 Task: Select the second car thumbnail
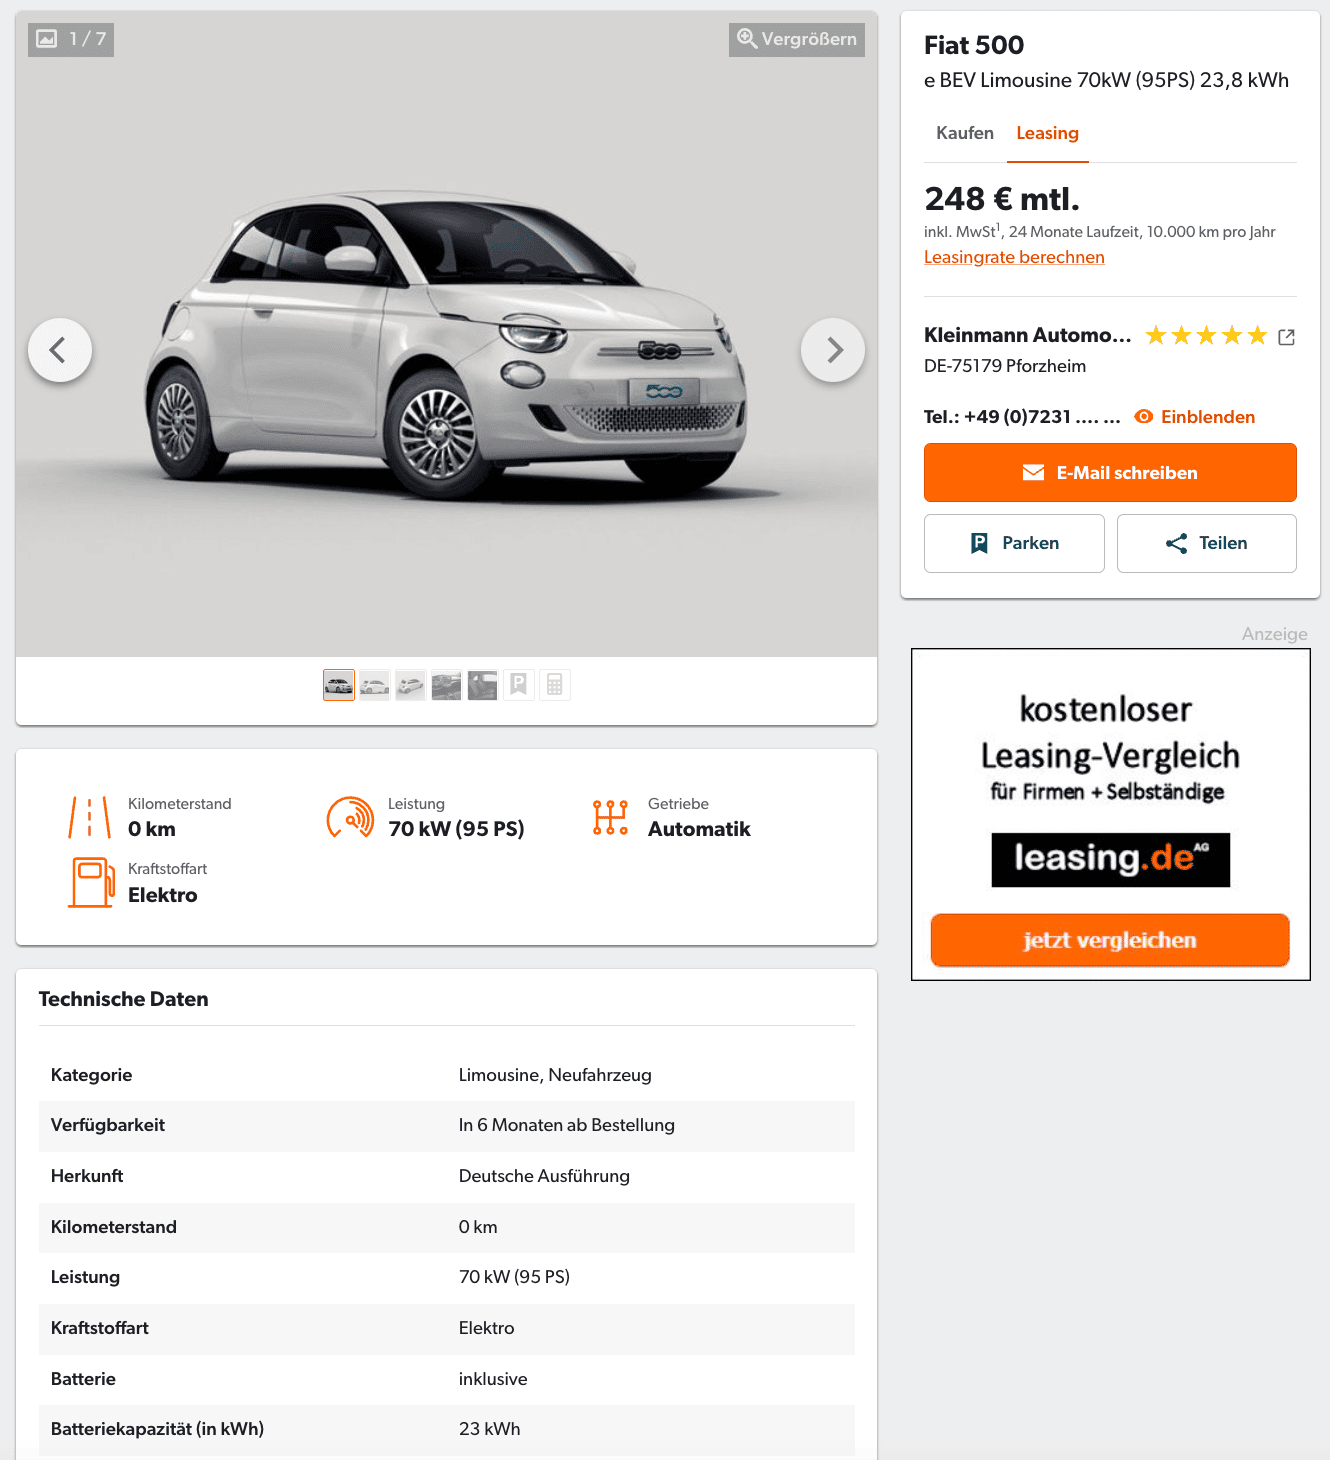point(375,685)
